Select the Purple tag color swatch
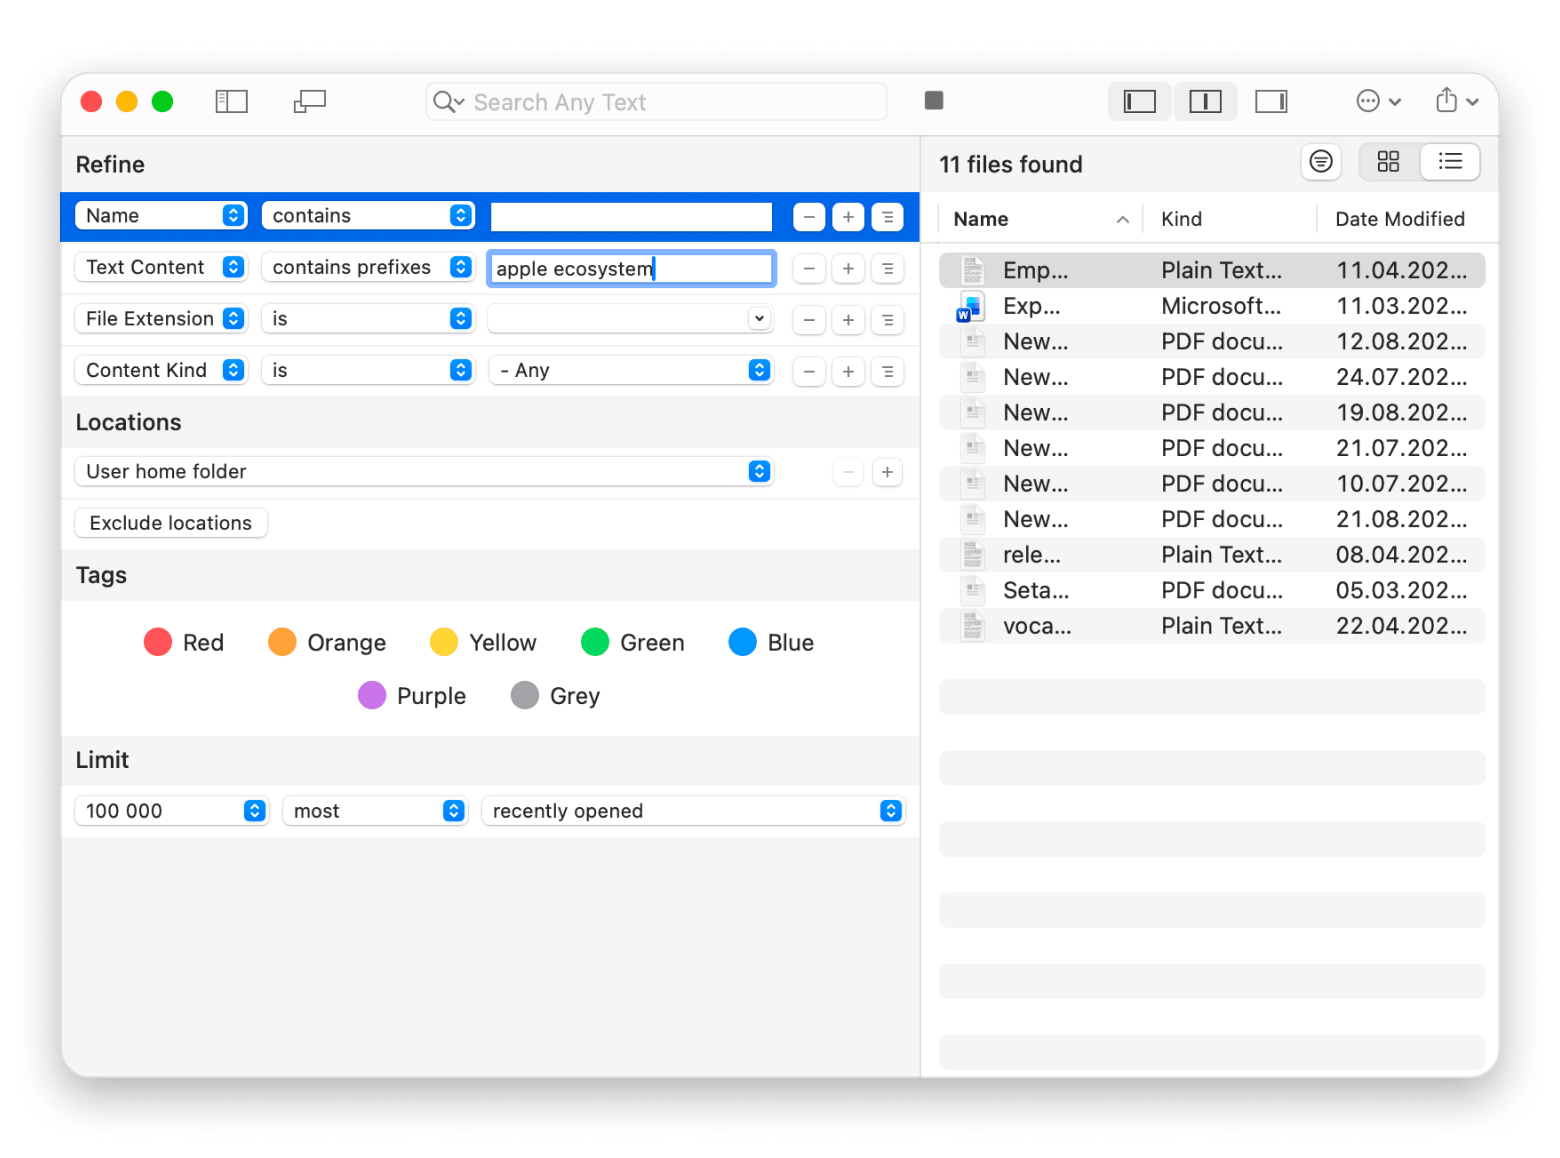The width and height of the screenshot is (1560, 1158). pos(372,695)
